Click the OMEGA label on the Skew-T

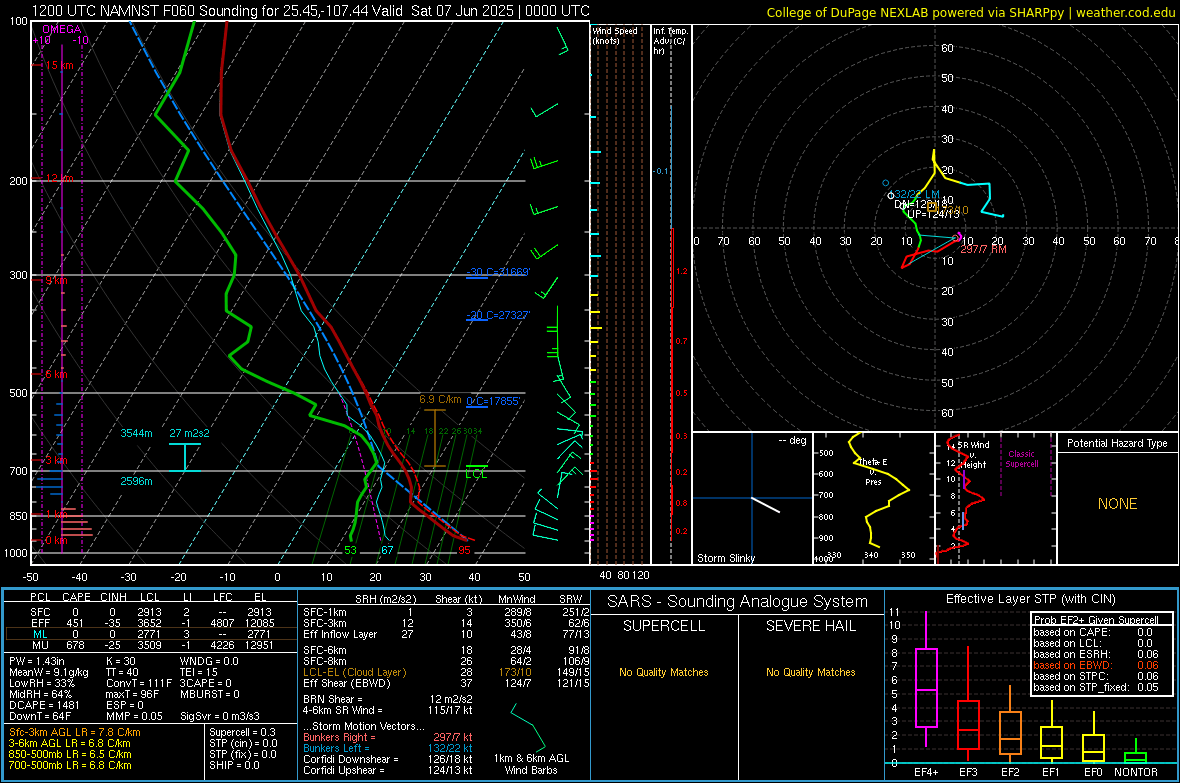(x=62, y=29)
